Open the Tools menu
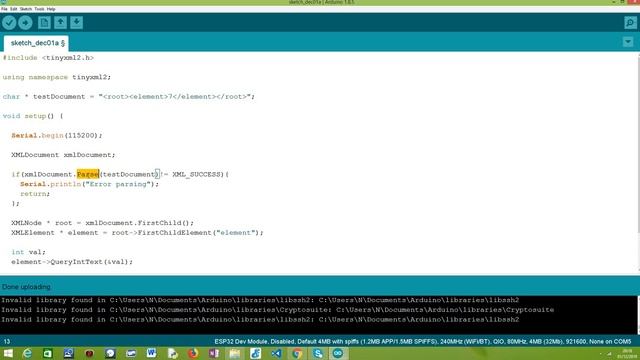 (x=39, y=9)
